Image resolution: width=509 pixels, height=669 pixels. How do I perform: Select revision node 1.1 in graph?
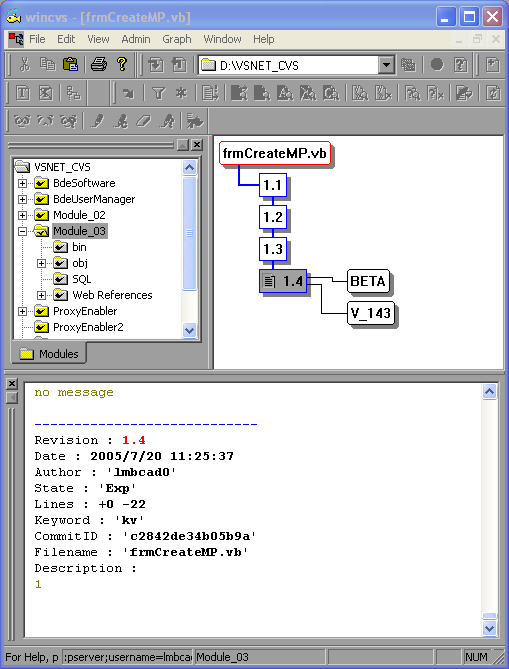tap(273, 185)
